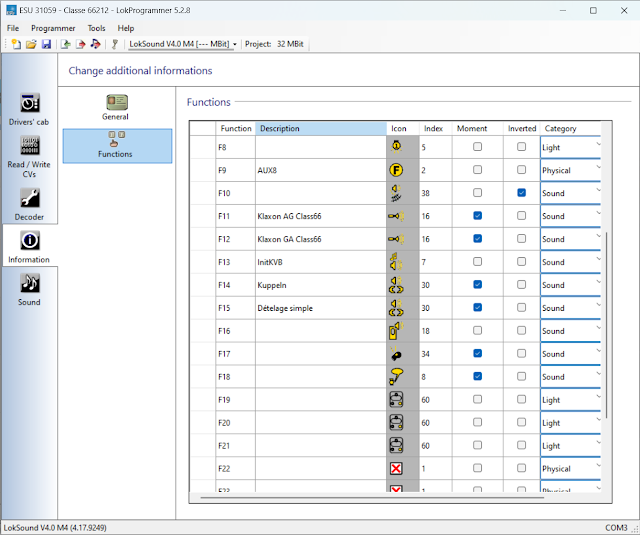Screen dimensions: 640x535
Task: Open the Programmer menu
Action: pos(53,28)
